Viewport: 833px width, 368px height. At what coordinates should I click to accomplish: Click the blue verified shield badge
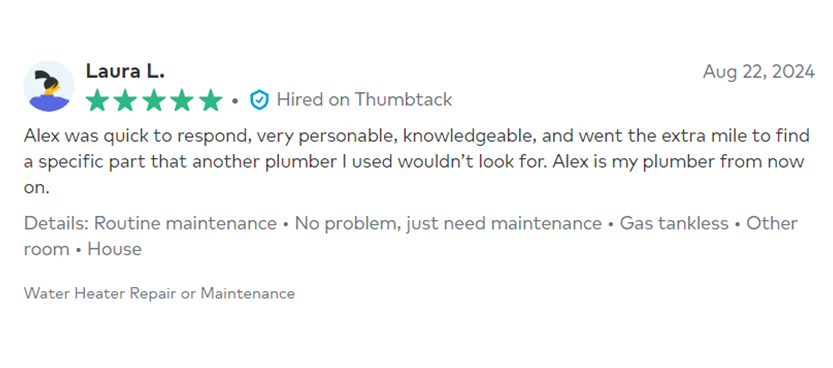[259, 100]
